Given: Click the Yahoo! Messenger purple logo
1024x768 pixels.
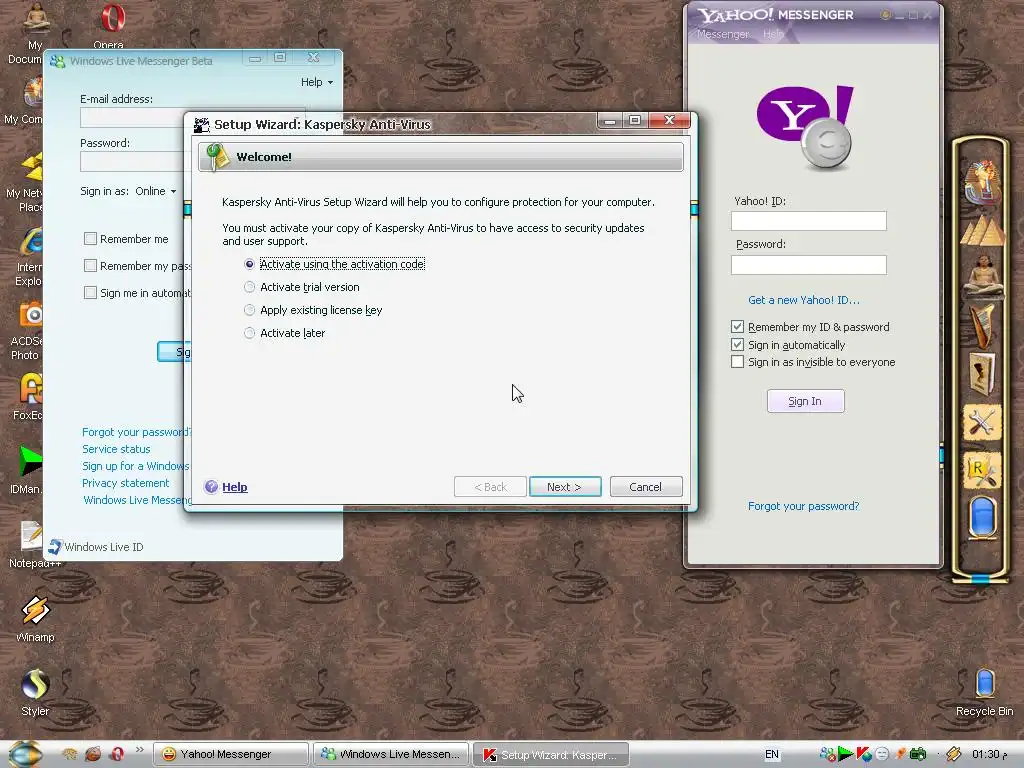Looking at the screenshot, I should coord(806,127).
